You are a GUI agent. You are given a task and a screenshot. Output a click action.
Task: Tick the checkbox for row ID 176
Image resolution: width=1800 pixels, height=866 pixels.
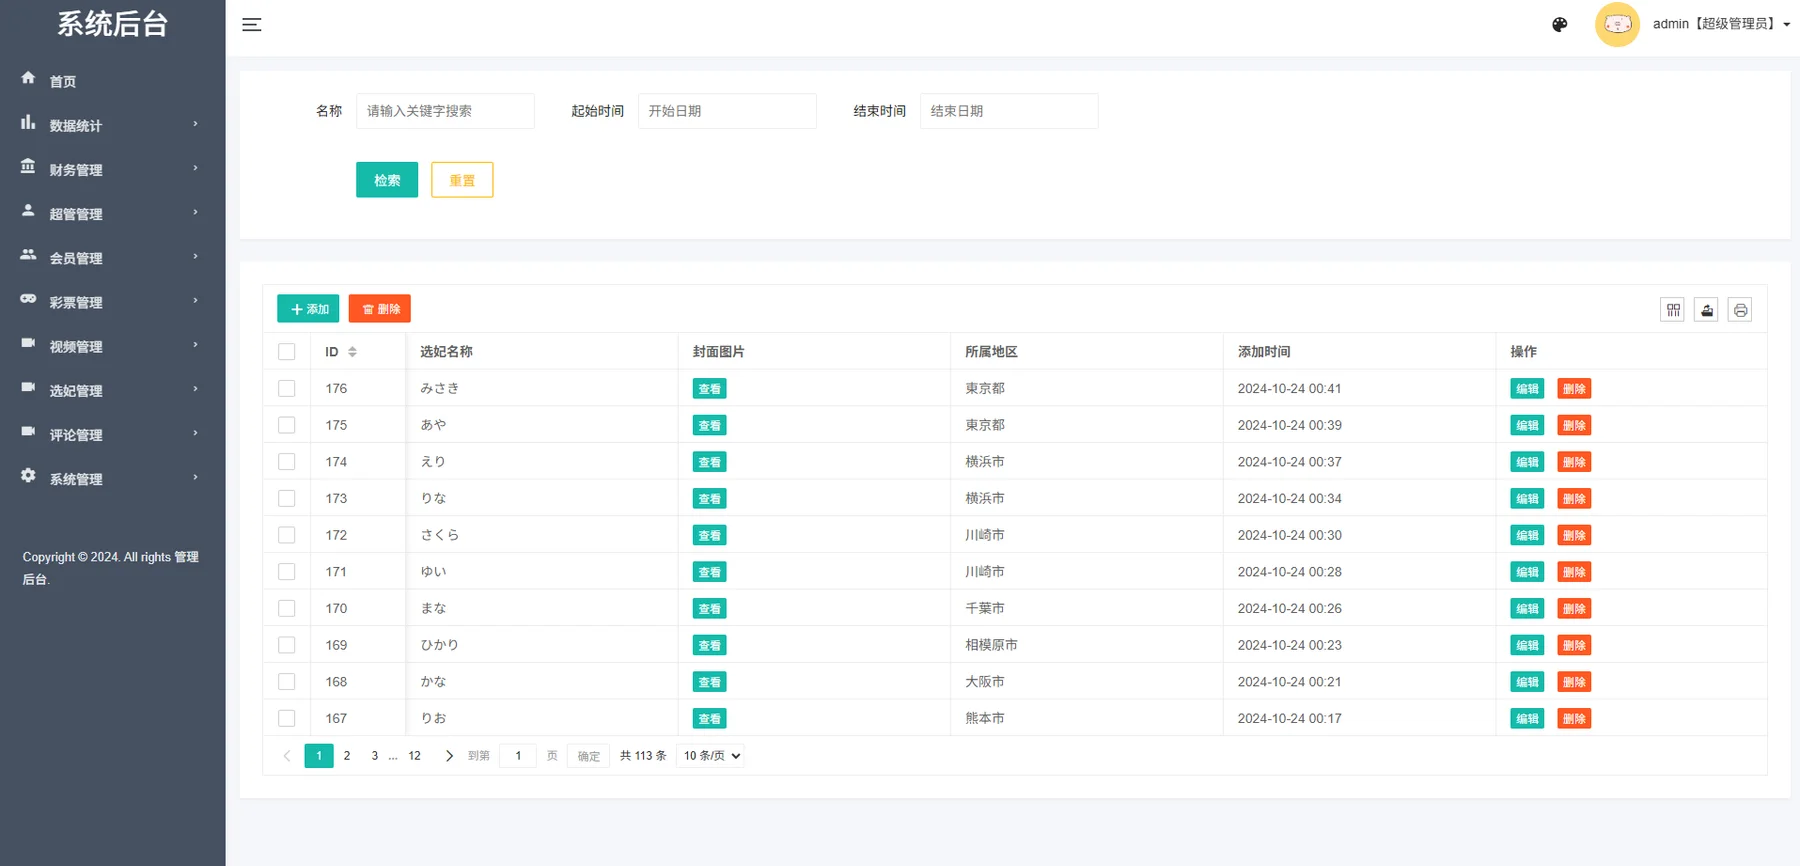point(287,388)
